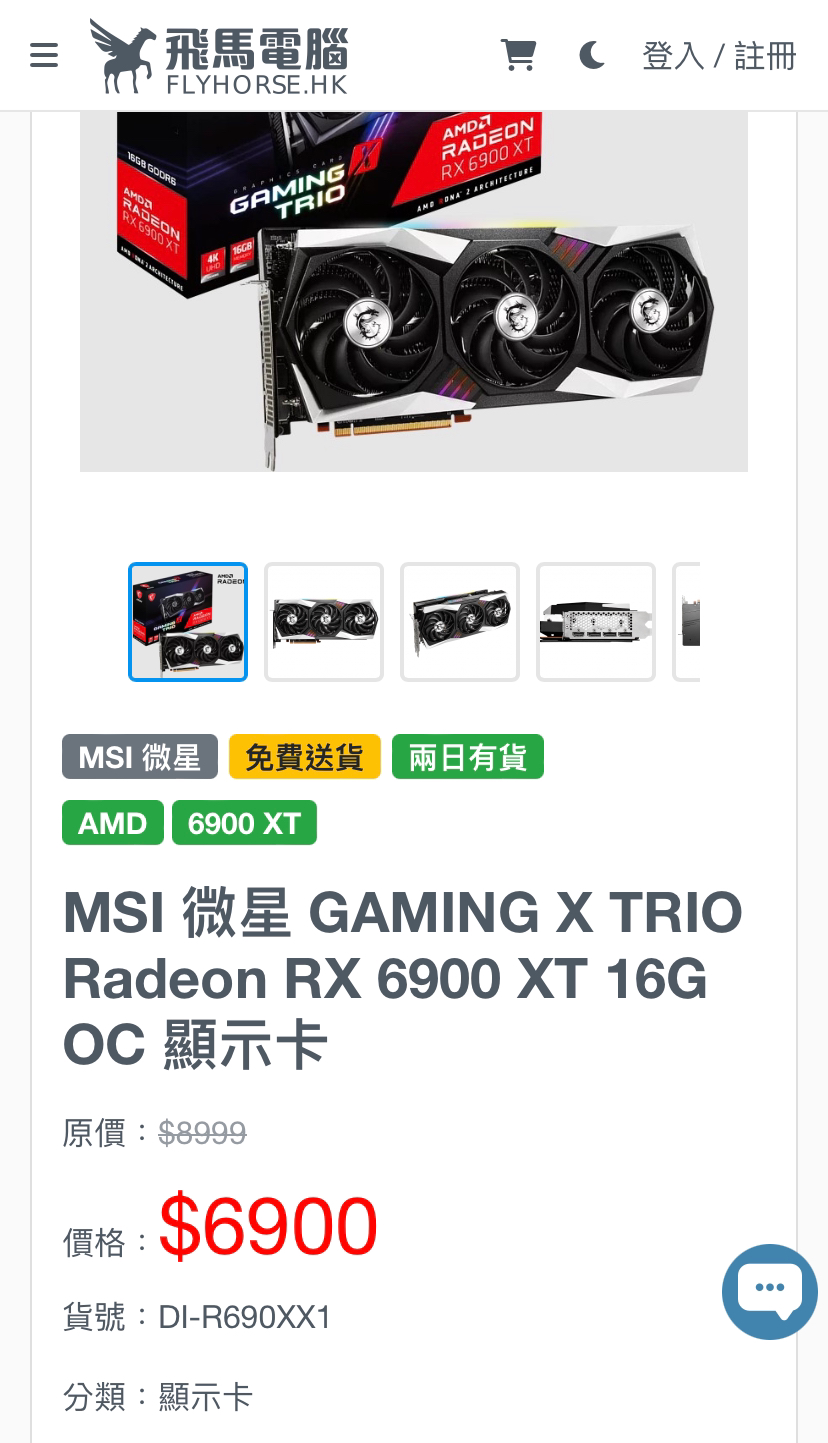Screen dimensions: 828x1443
Task: Open the shopping cart
Action: click(518, 55)
